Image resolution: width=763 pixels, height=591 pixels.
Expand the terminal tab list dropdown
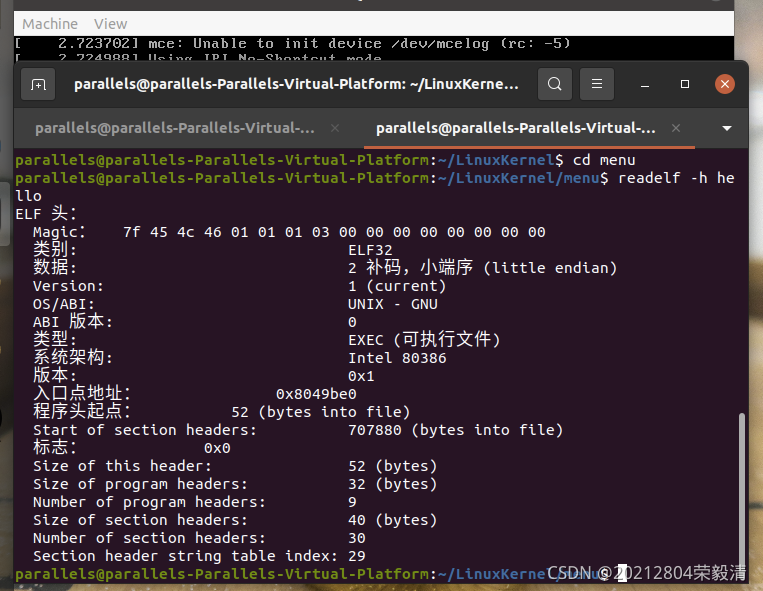coord(727,128)
